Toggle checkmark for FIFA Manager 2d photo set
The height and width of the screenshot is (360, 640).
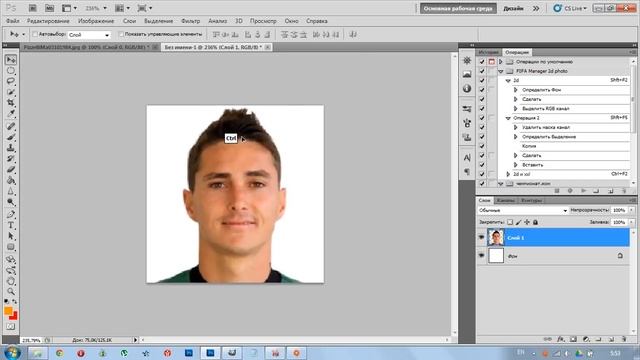coord(482,71)
